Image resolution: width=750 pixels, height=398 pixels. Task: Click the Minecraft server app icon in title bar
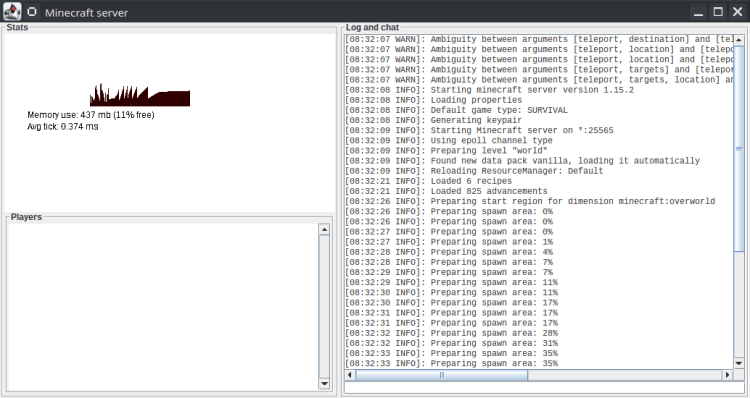(12, 11)
